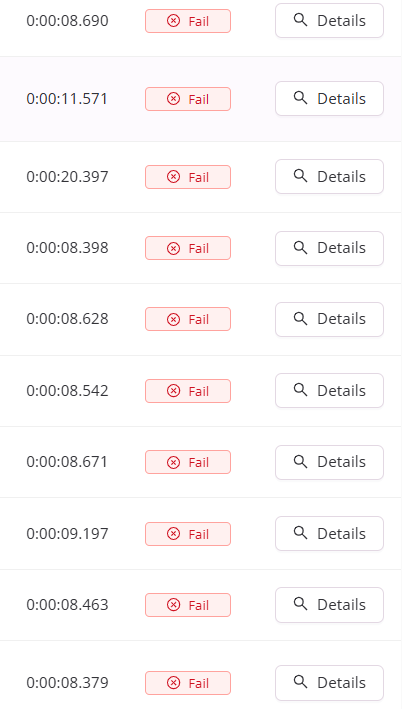
Task: View Details of the 0:00:08.671 run
Action: coord(330,462)
